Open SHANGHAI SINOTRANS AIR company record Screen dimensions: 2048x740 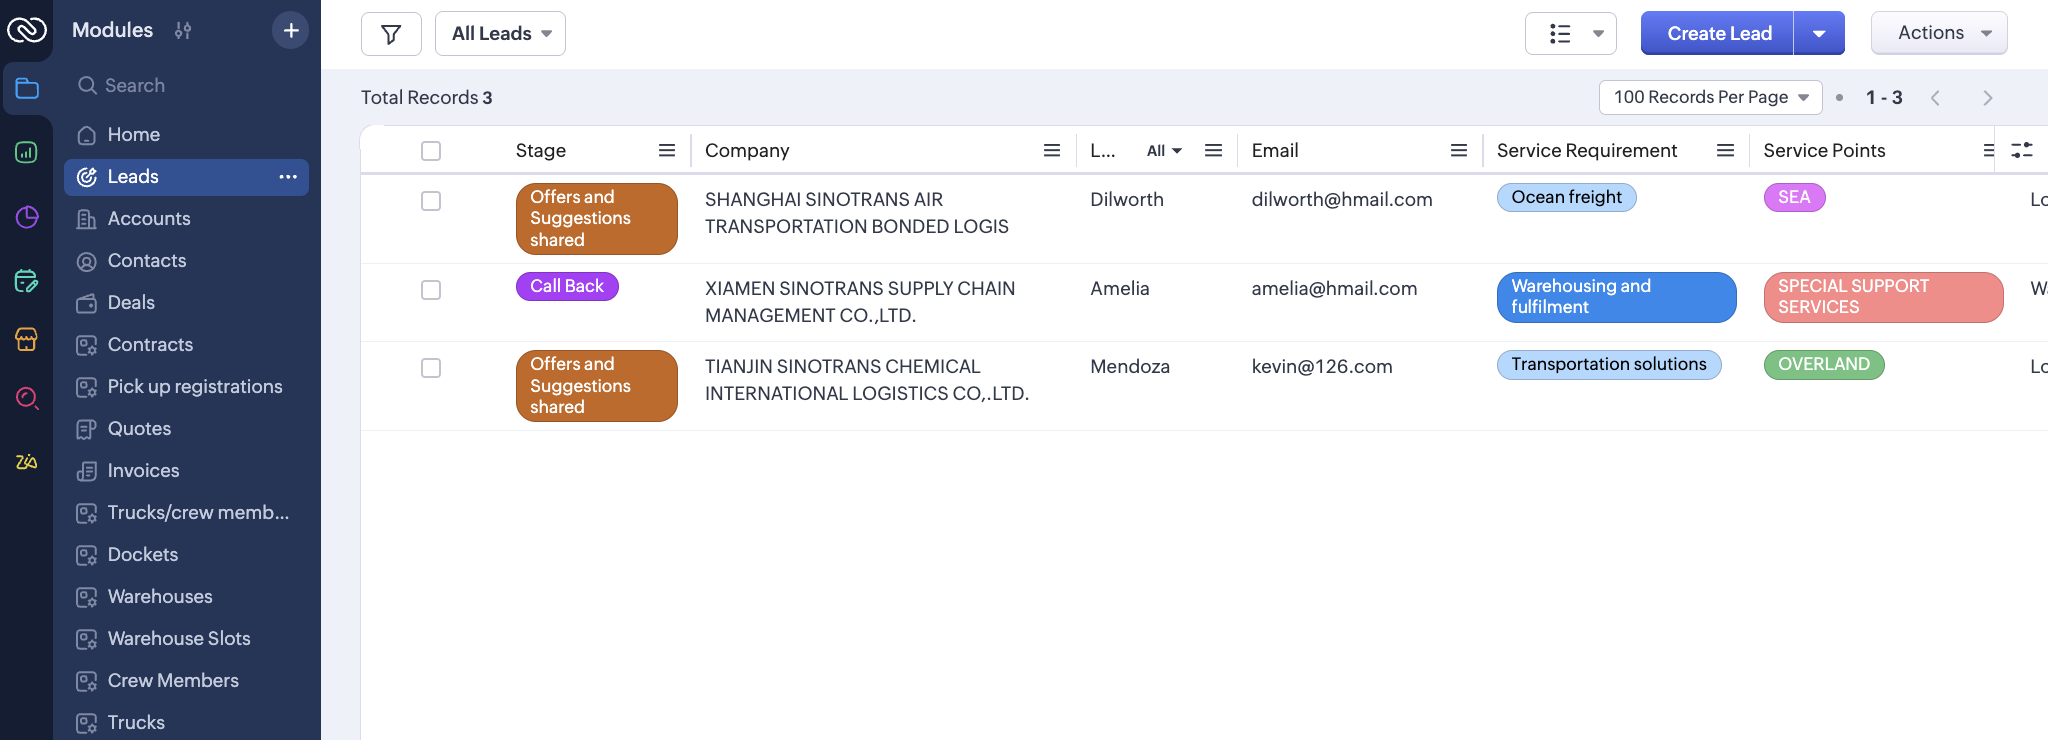[857, 213]
